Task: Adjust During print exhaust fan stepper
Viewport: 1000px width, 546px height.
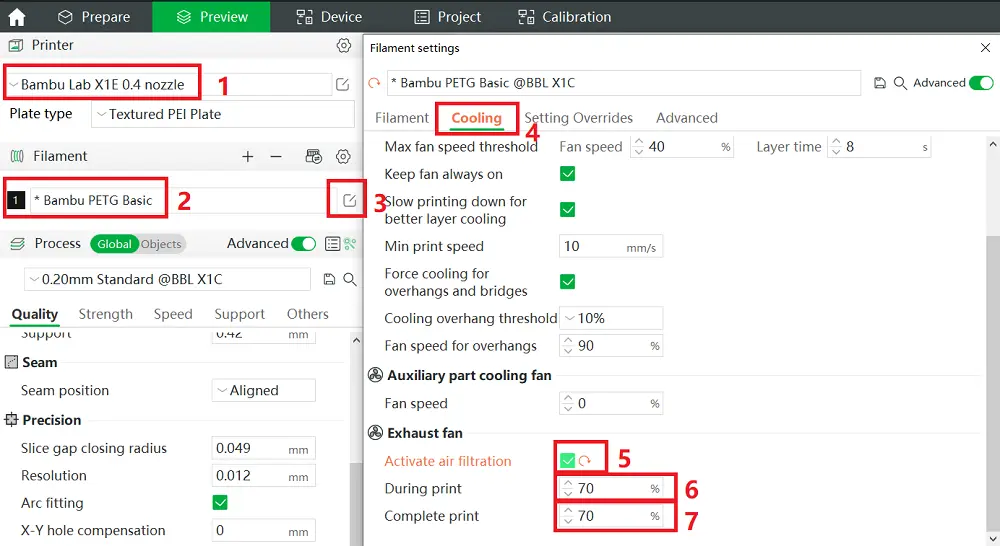Action: 568,489
